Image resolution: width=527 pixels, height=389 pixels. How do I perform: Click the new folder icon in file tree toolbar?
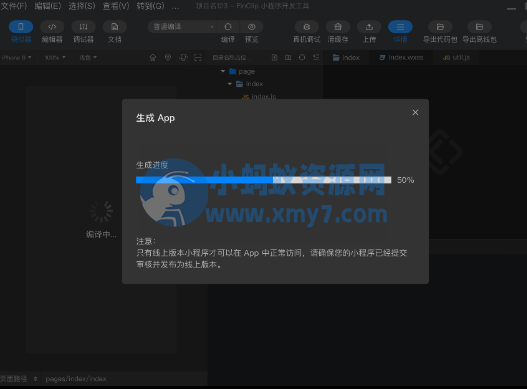click(x=288, y=57)
